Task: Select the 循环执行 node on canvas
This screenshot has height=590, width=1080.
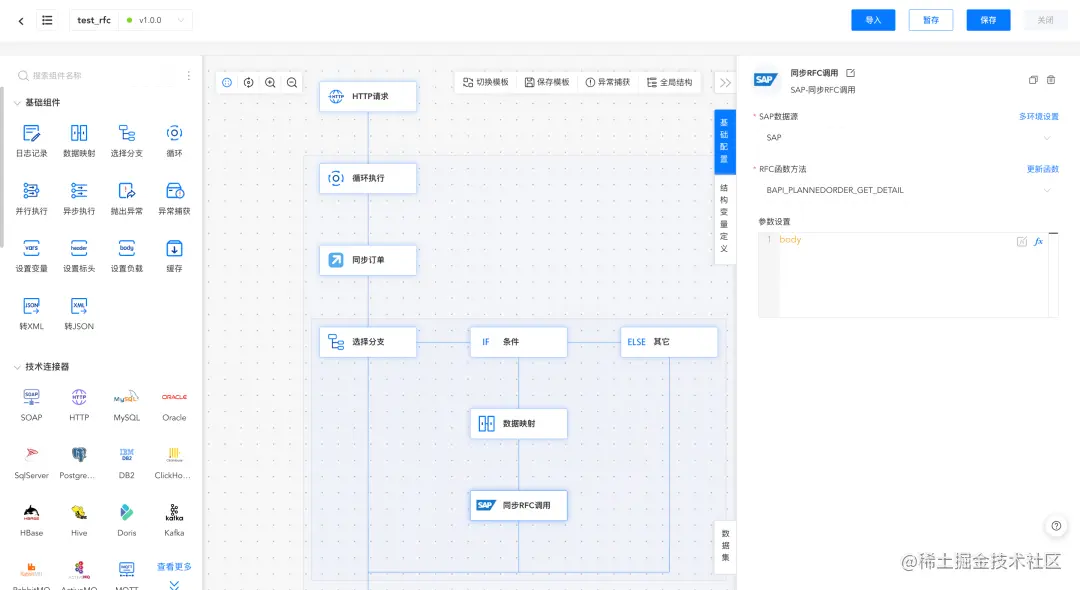Action: 368,178
